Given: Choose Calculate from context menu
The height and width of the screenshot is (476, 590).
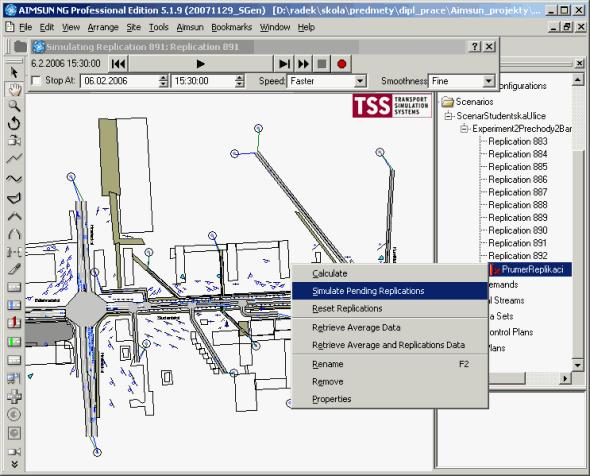Looking at the screenshot, I should (390, 274).
